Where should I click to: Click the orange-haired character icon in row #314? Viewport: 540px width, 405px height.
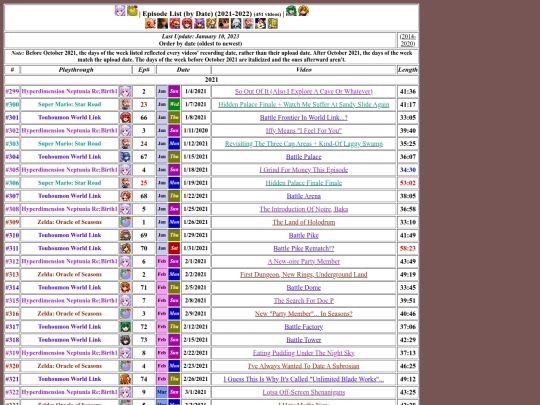click(x=125, y=288)
